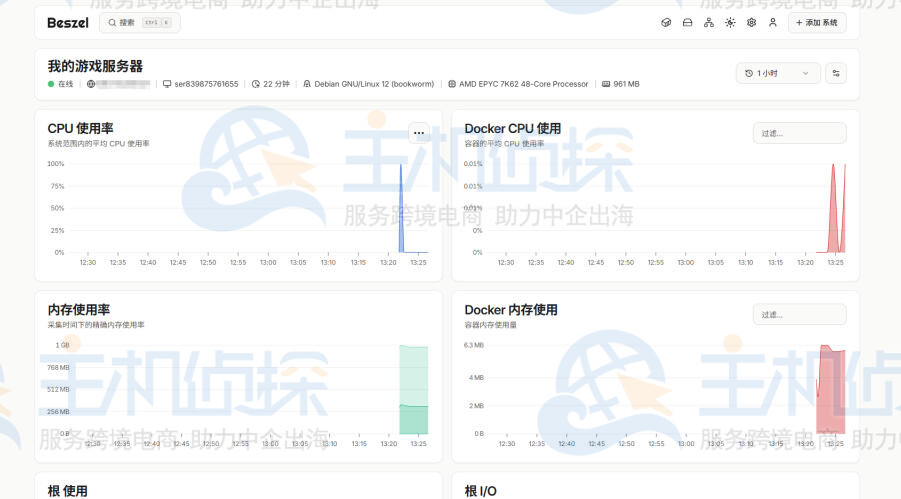The image size is (901, 499).
Task: Open the network tree icon in header
Action: click(709, 23)
